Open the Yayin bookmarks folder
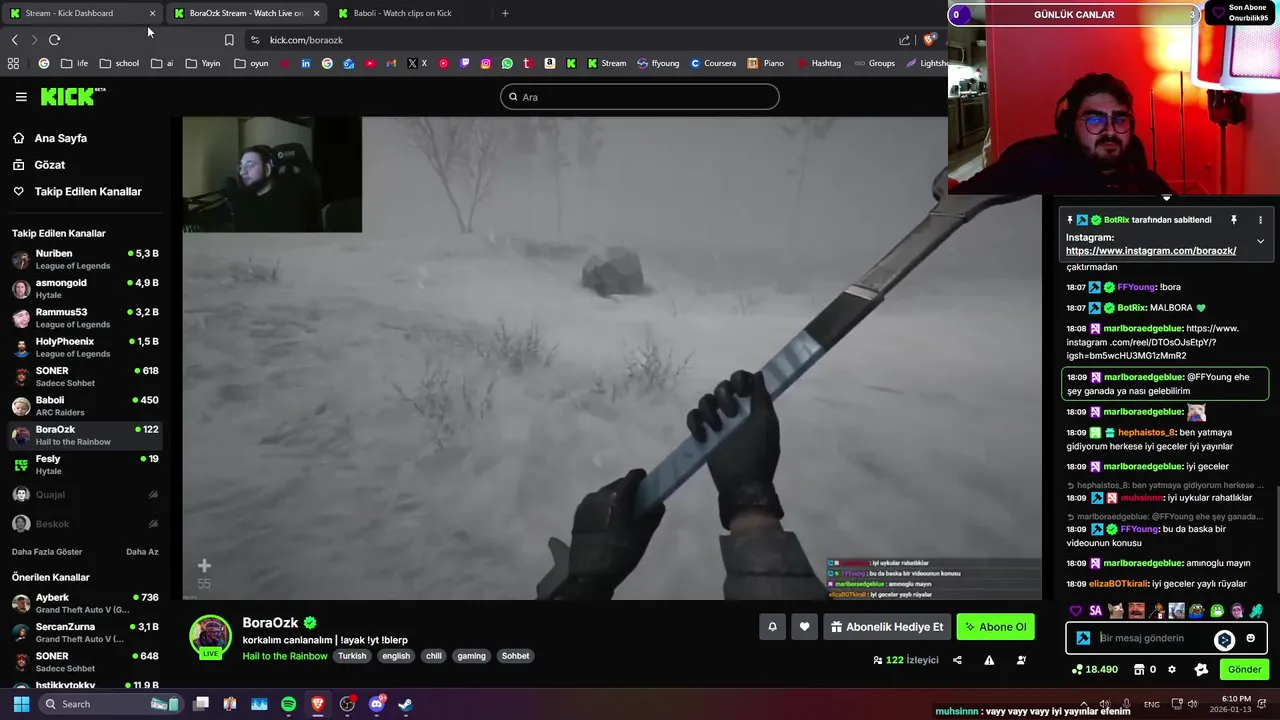 203,63
